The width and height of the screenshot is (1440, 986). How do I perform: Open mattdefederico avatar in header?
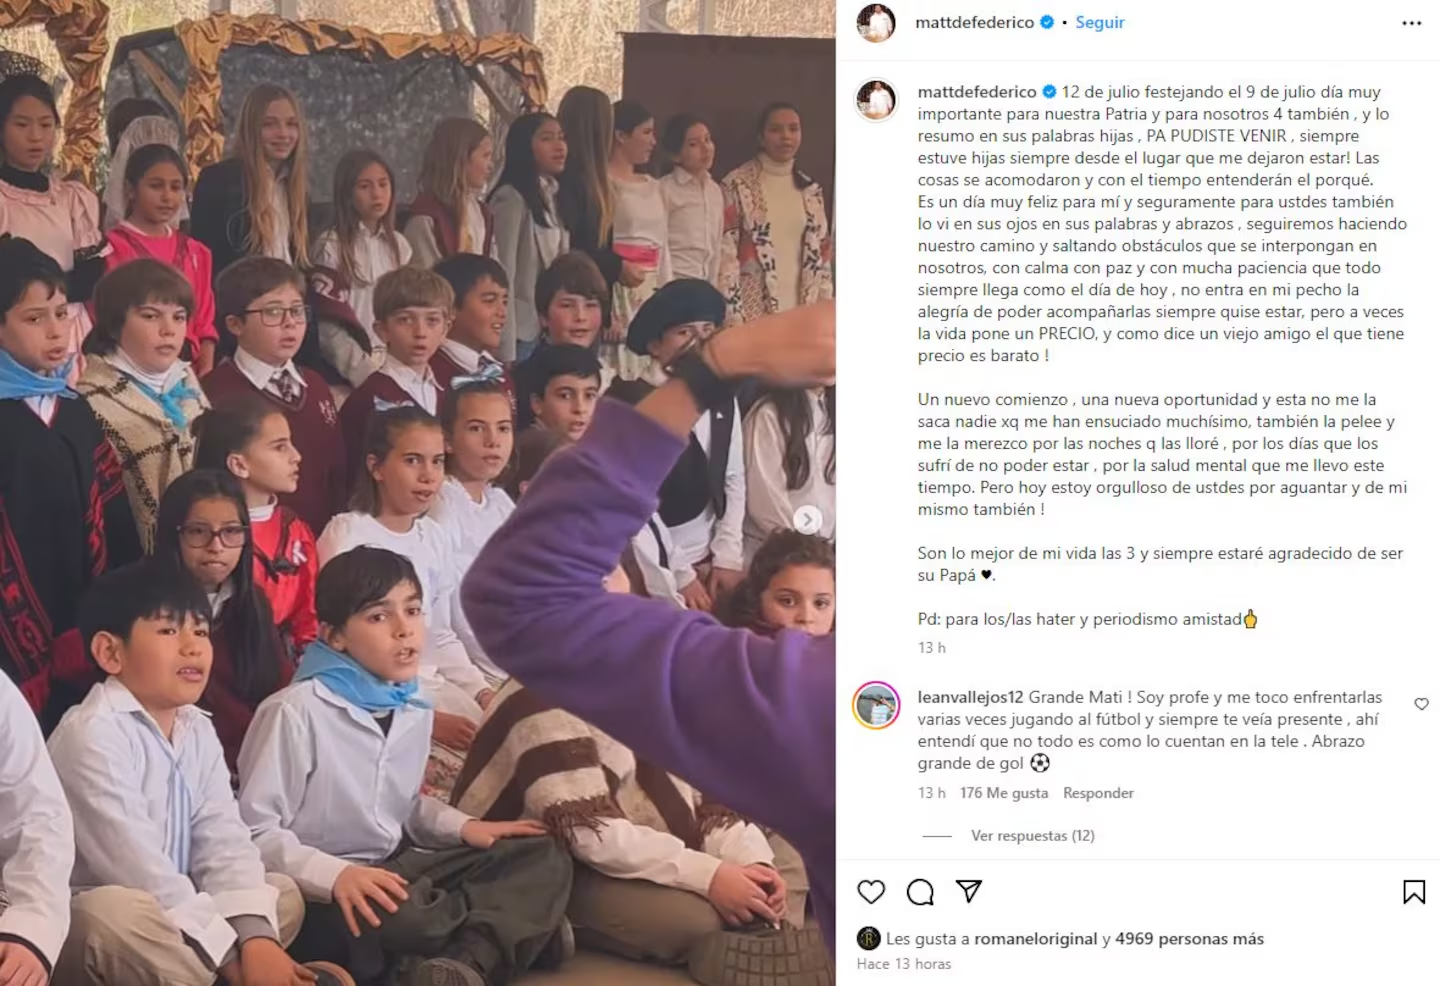tap(876, 22)
